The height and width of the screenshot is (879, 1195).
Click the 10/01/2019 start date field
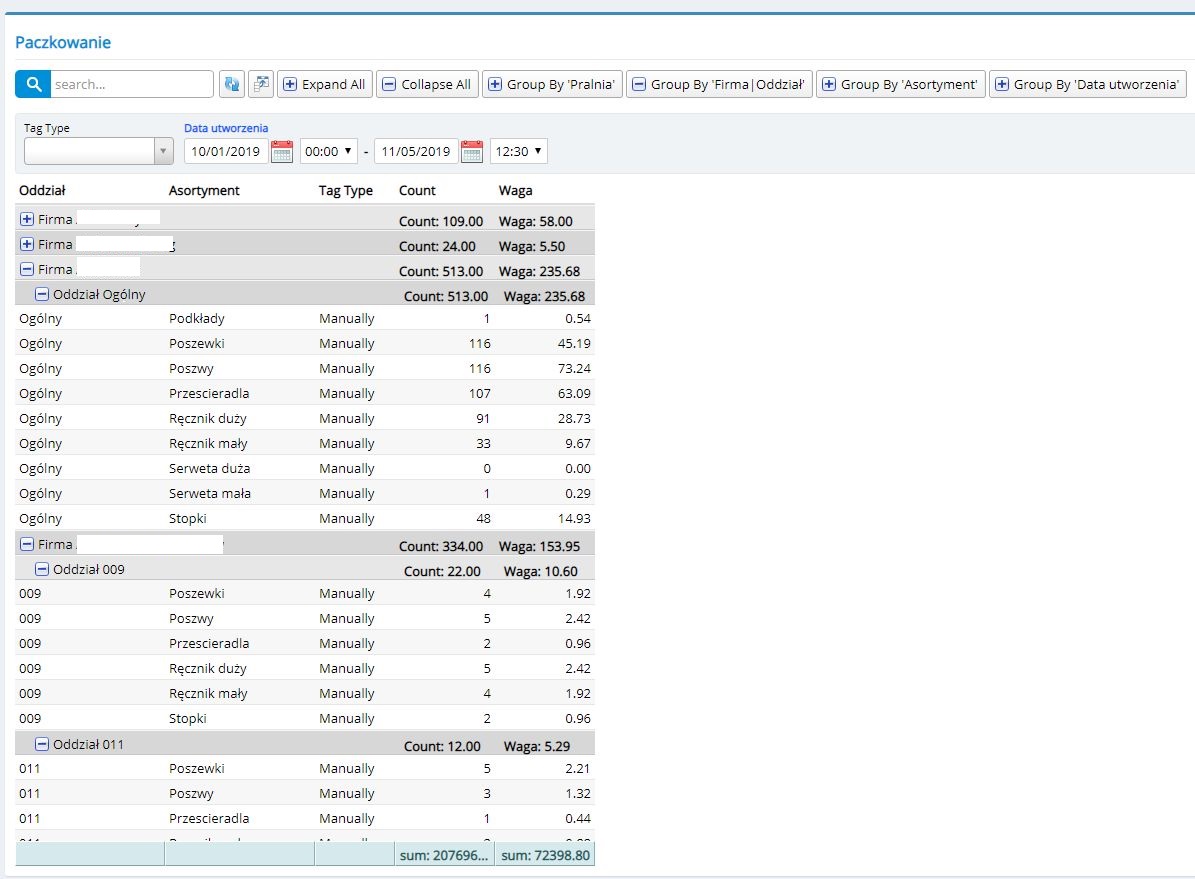click(x=226, y=151)
